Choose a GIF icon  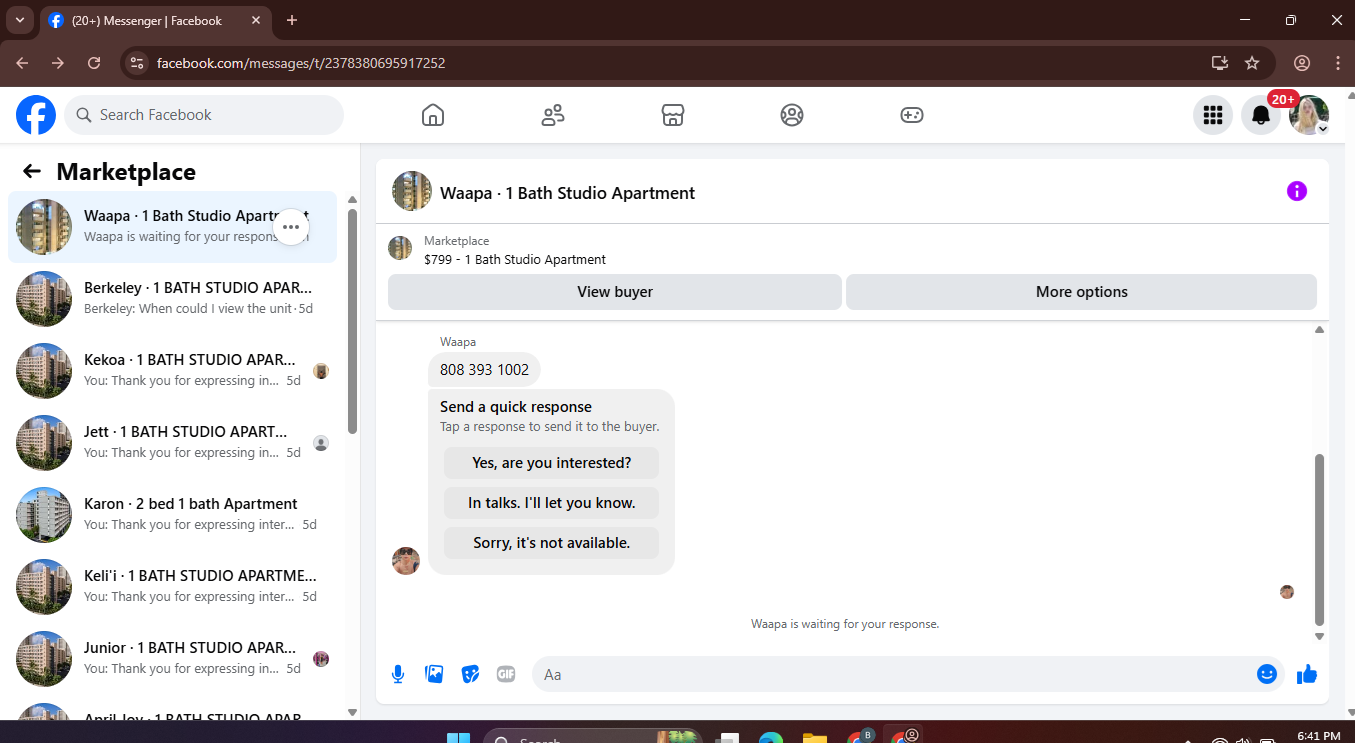[x=506, y=674]
